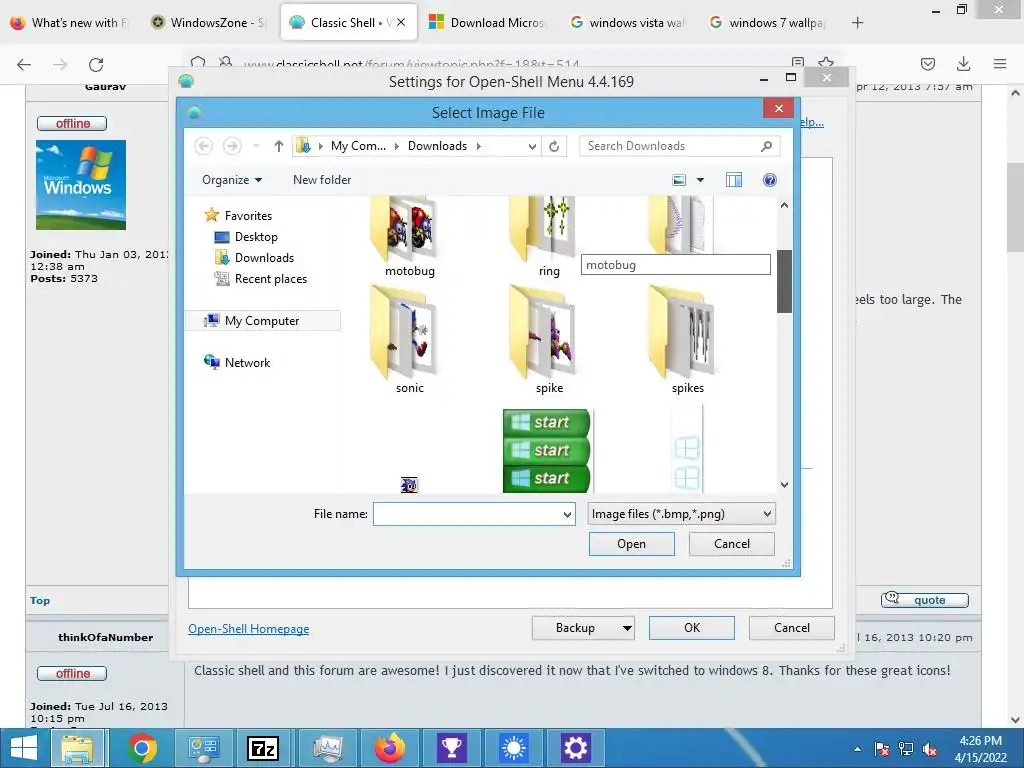This screenshot has height=768, width=1024.
Task: Click the File name input box
Action: click(467, 514)
